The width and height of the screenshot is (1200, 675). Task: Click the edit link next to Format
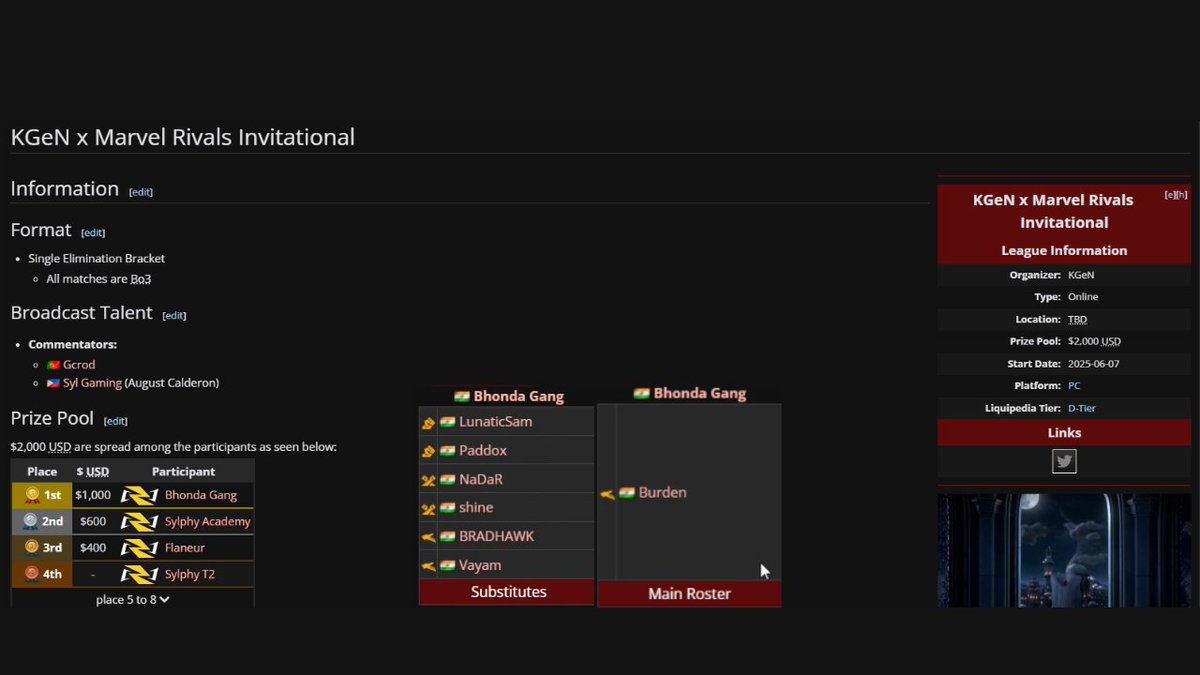(93, 233)
